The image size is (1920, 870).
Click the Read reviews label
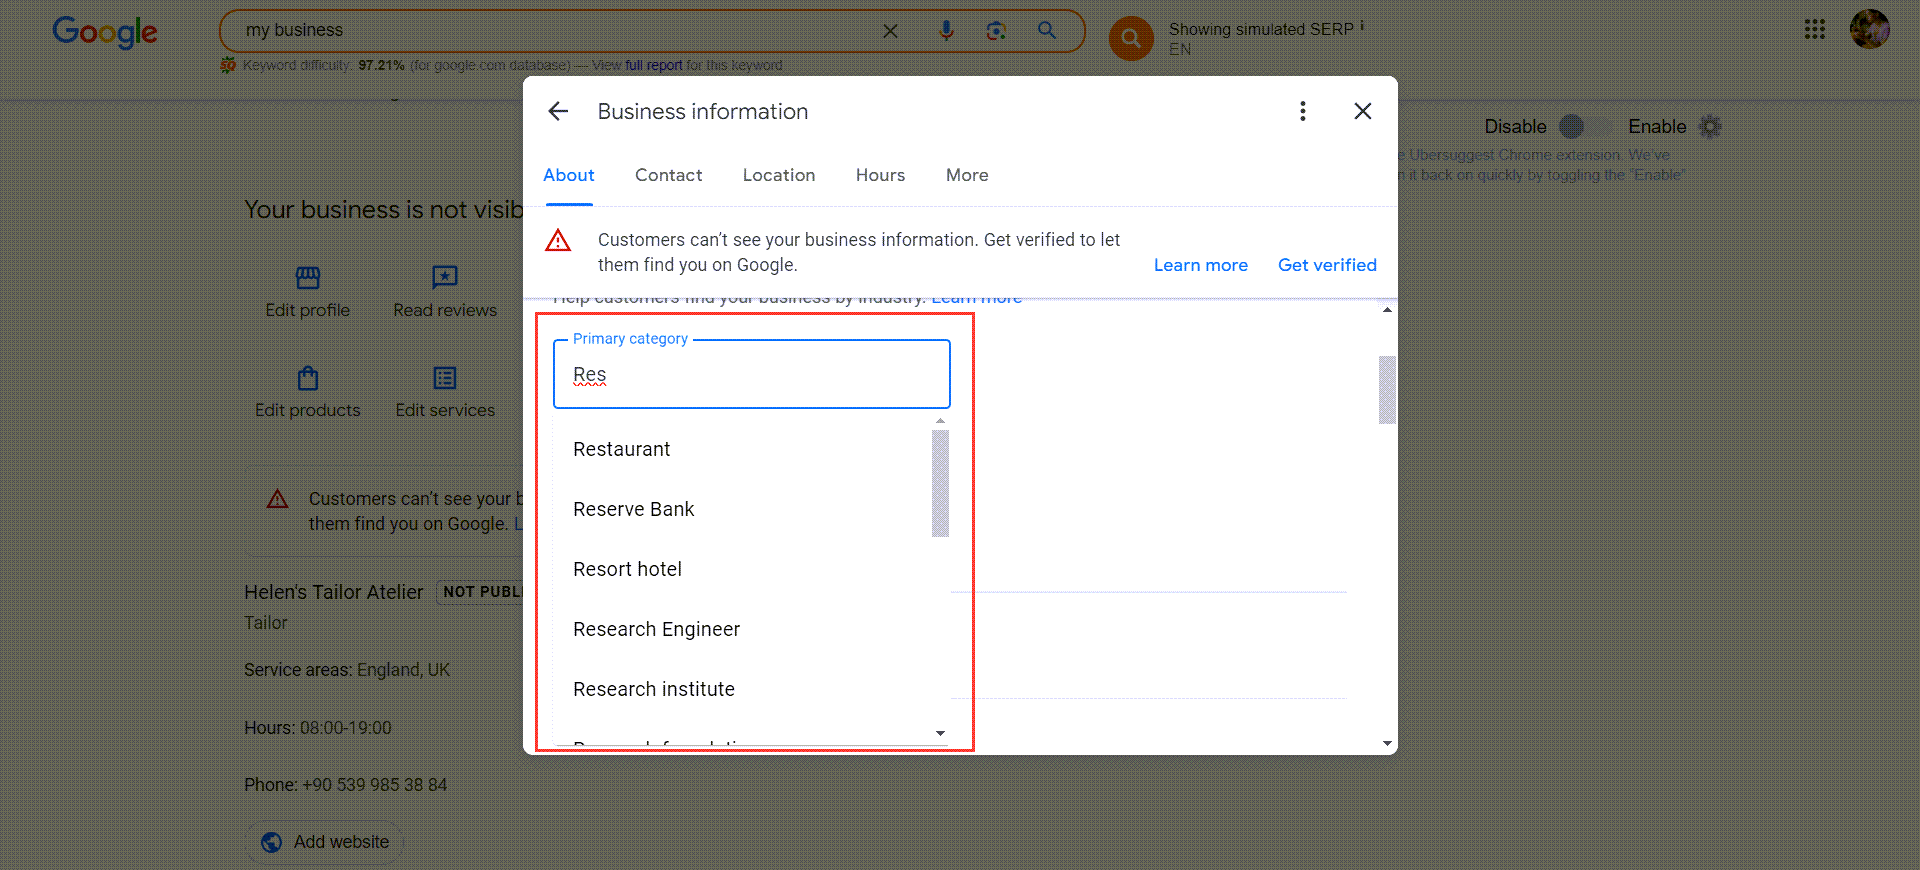445,310
